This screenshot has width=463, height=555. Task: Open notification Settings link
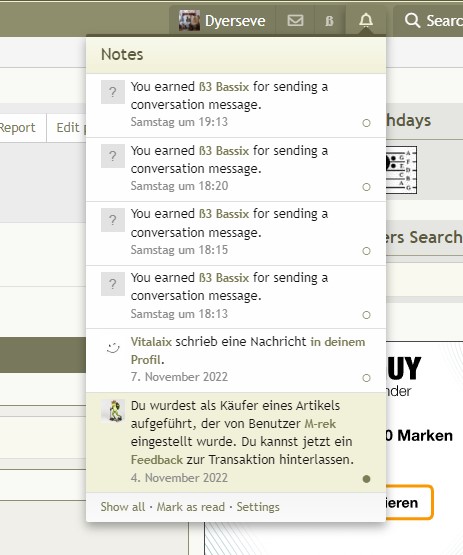258,507
